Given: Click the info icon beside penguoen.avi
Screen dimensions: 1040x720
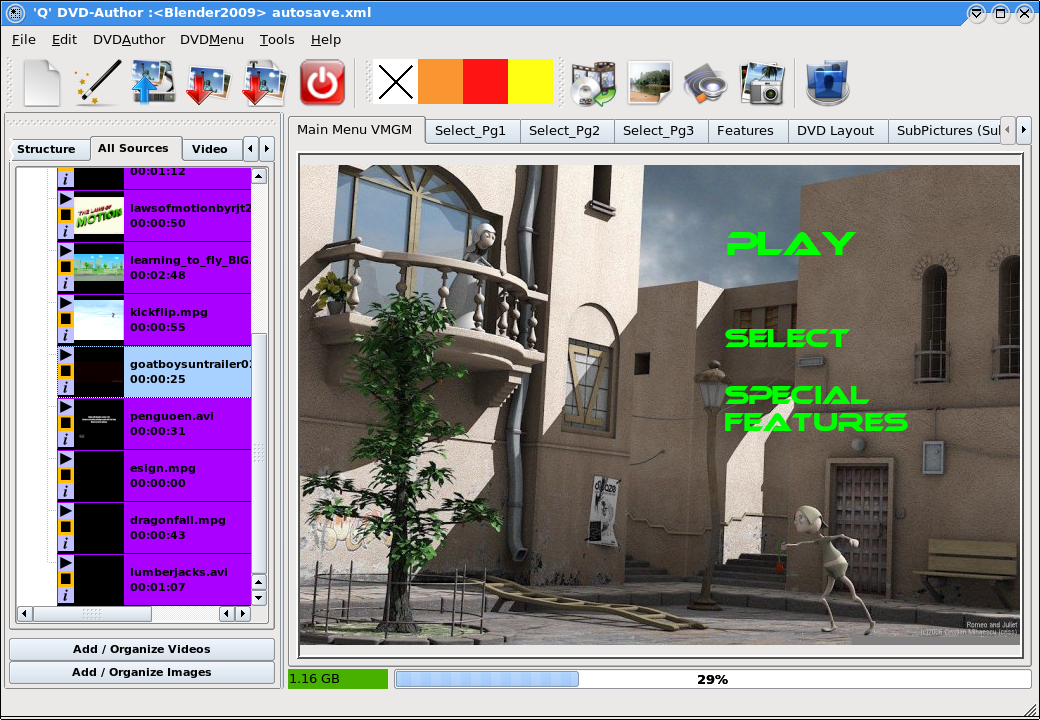Looking at the screenshot, I should pyautogui.click(x=65, y=439).
